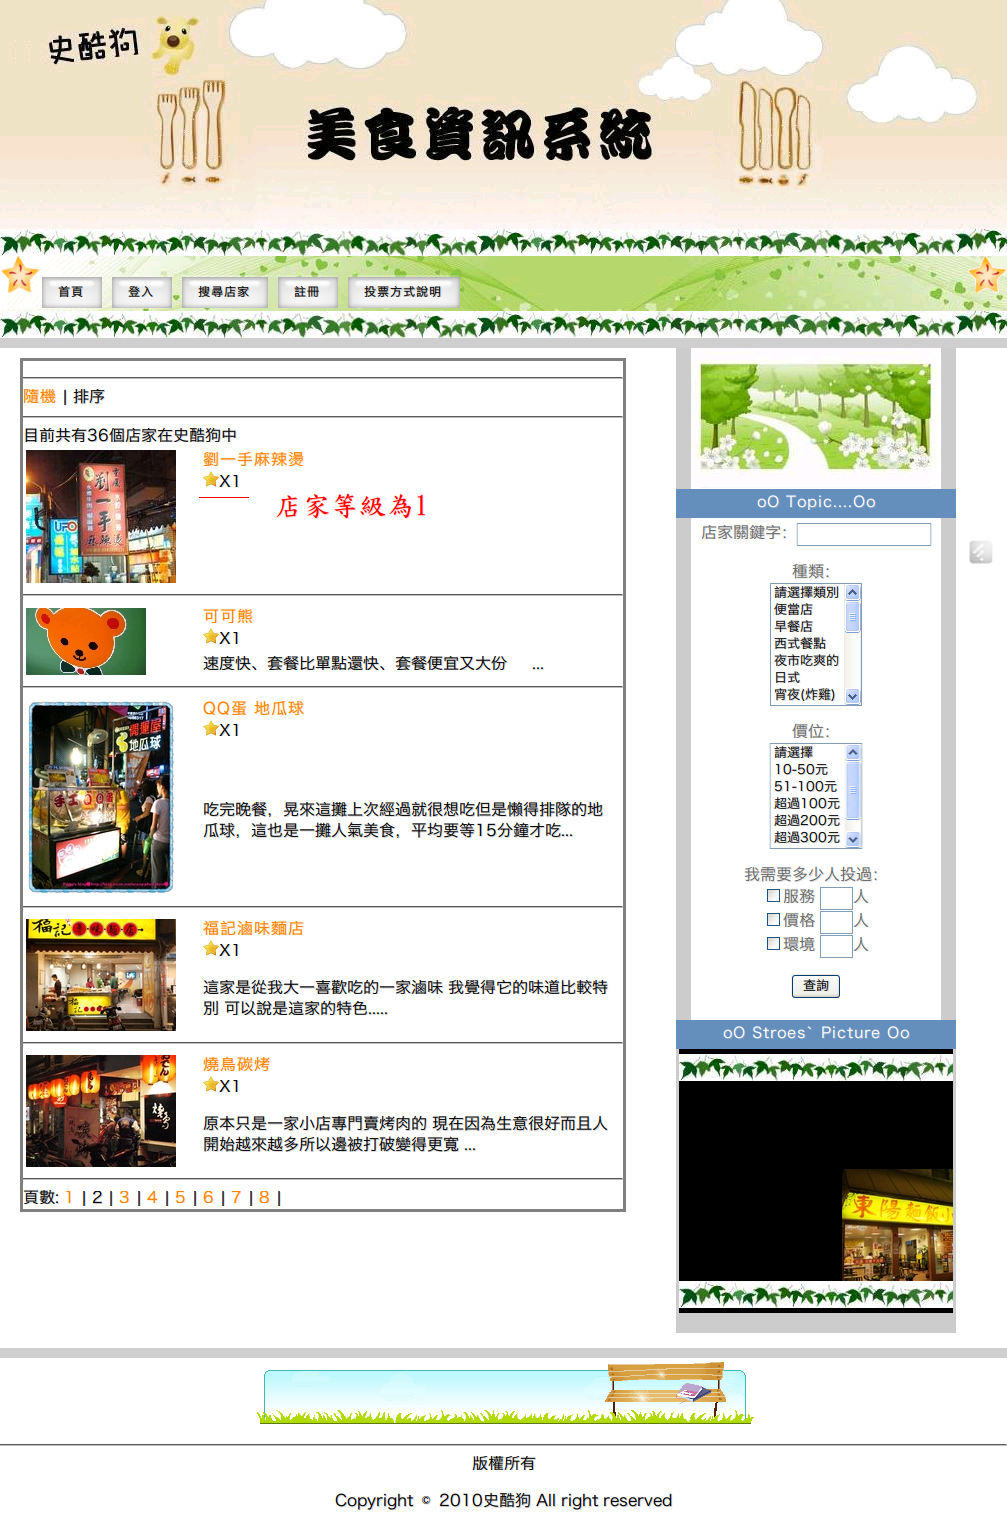
Task: Open the QQ蛋 地瓜球 store photo
Action: [101, 797]
